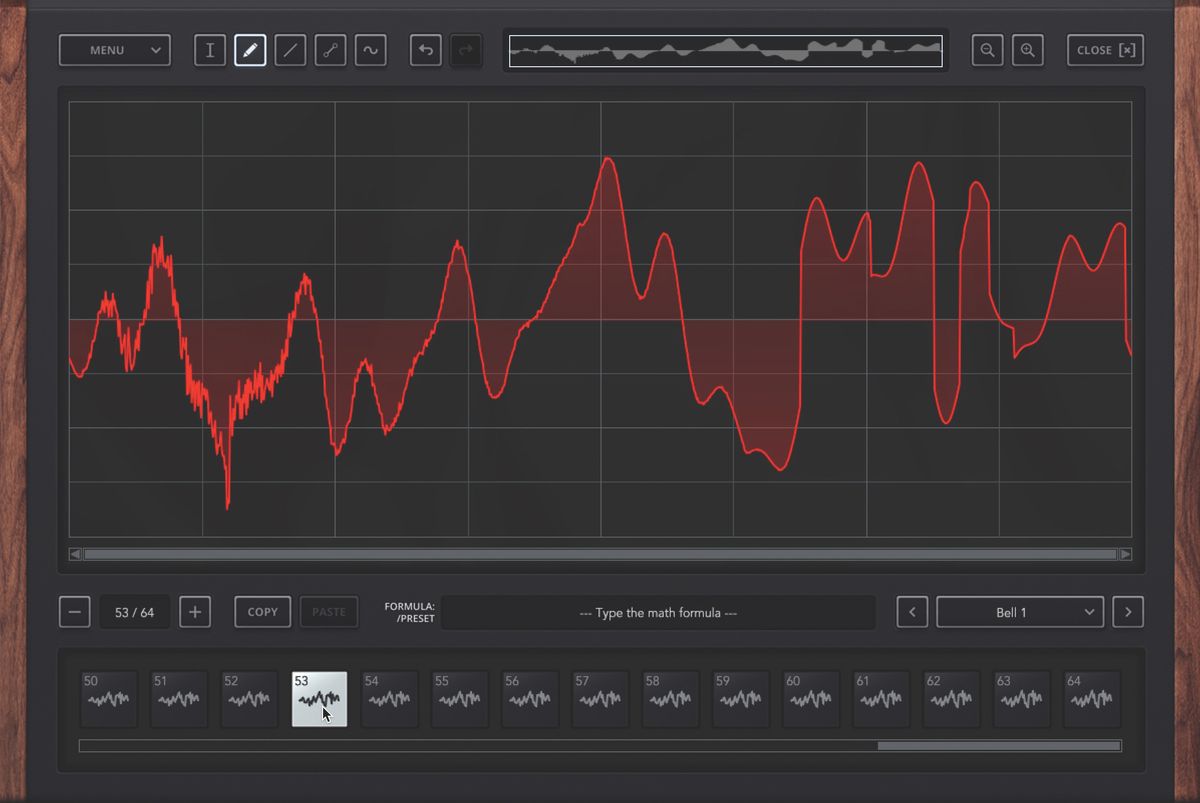Redo the last edit
Image resolution: width=1200 pixels, height=803 pixels.
tap(466, 50)
